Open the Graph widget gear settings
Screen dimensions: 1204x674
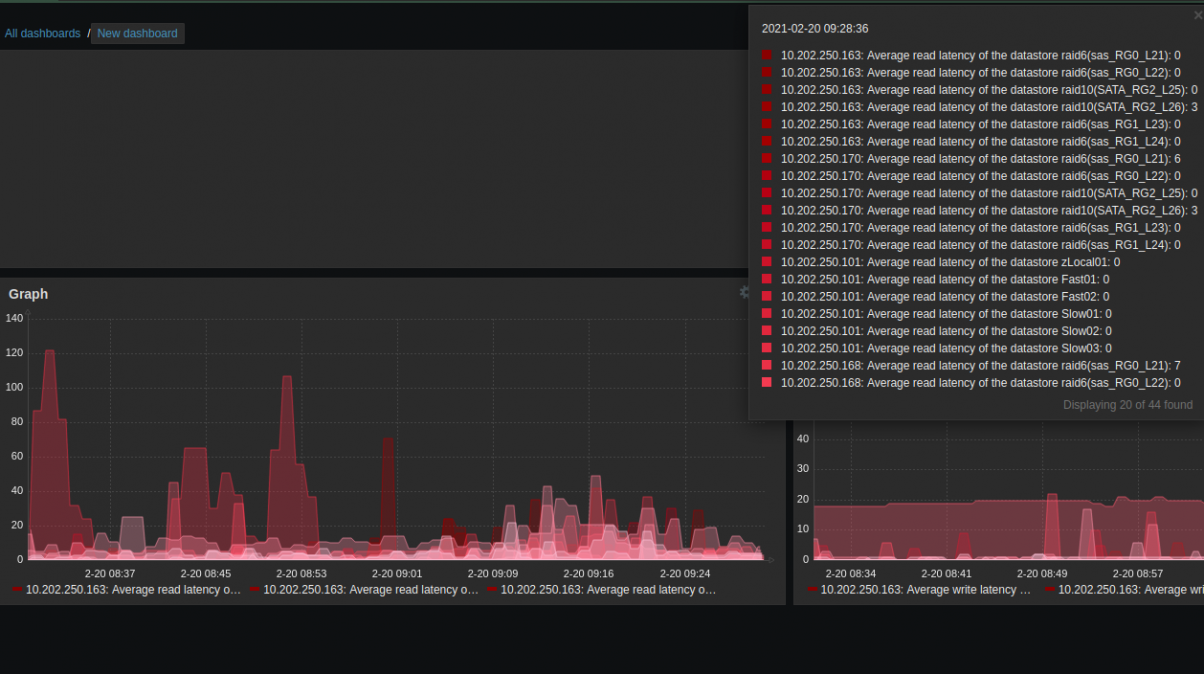point(744,293)
